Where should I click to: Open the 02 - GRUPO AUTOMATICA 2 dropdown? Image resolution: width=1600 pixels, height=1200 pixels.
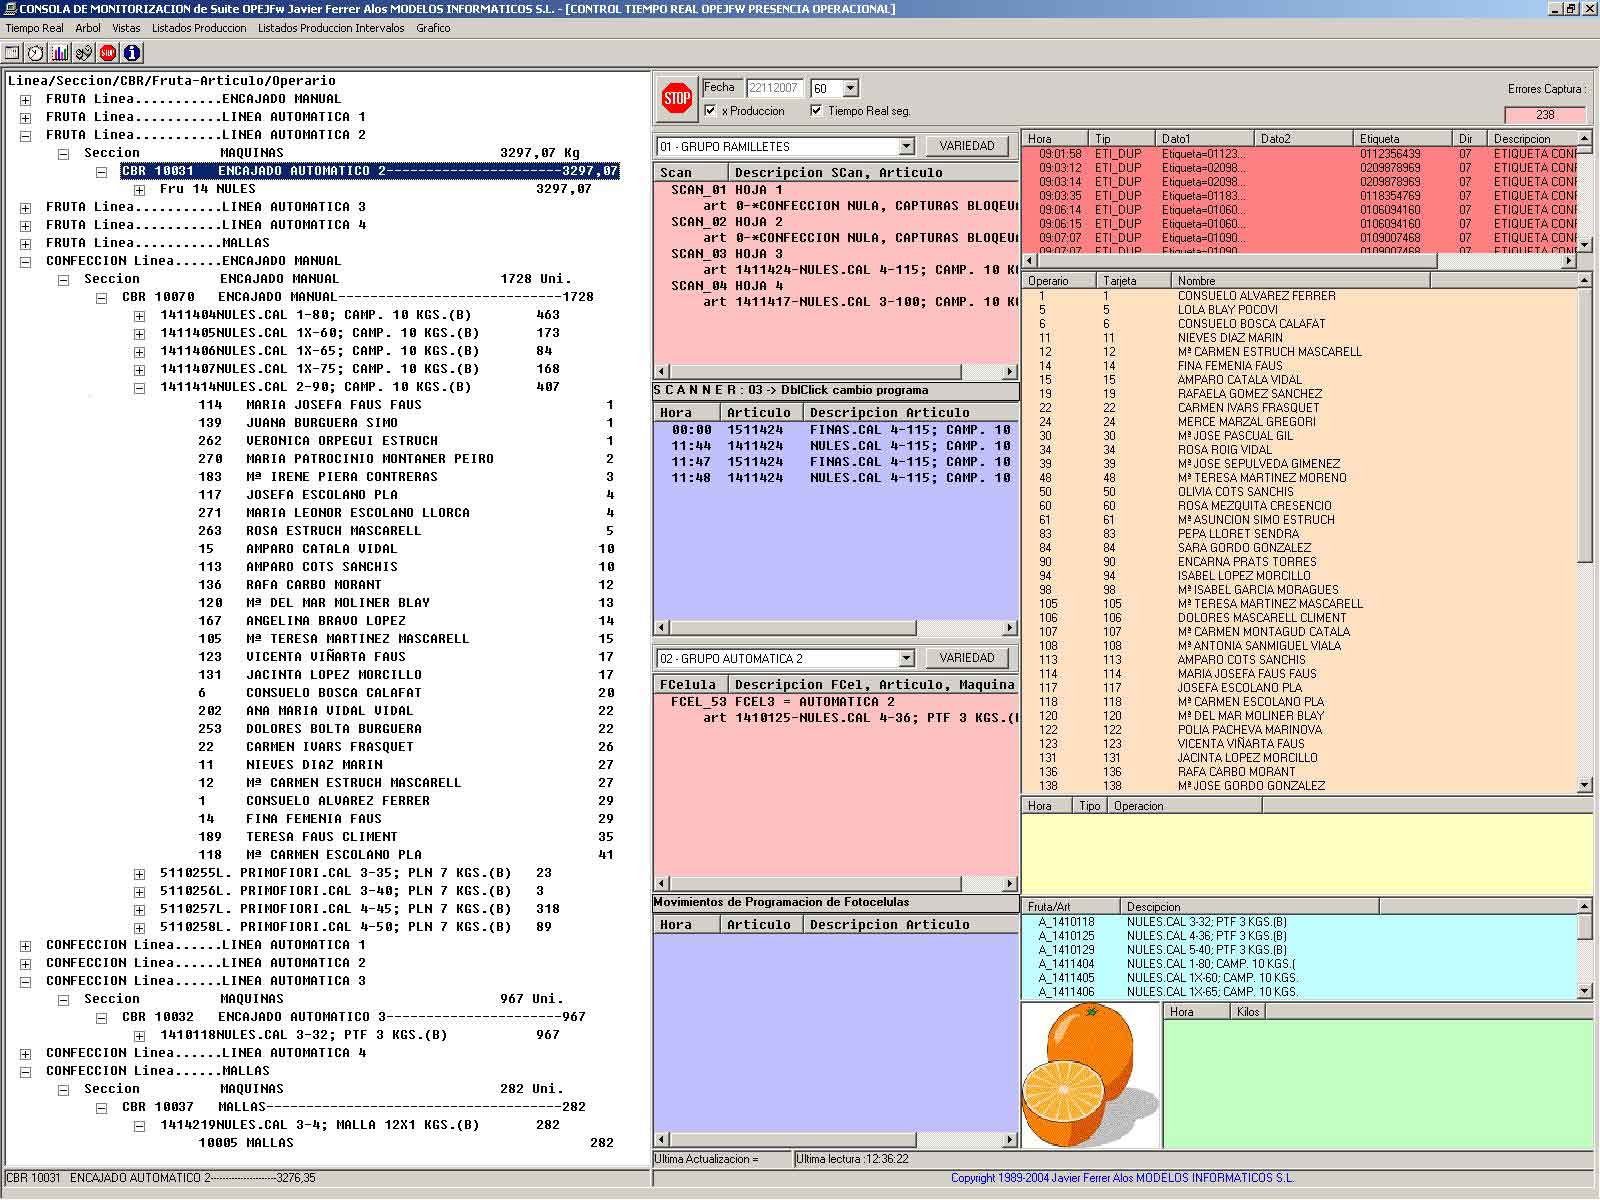click(x=906, y=658)
